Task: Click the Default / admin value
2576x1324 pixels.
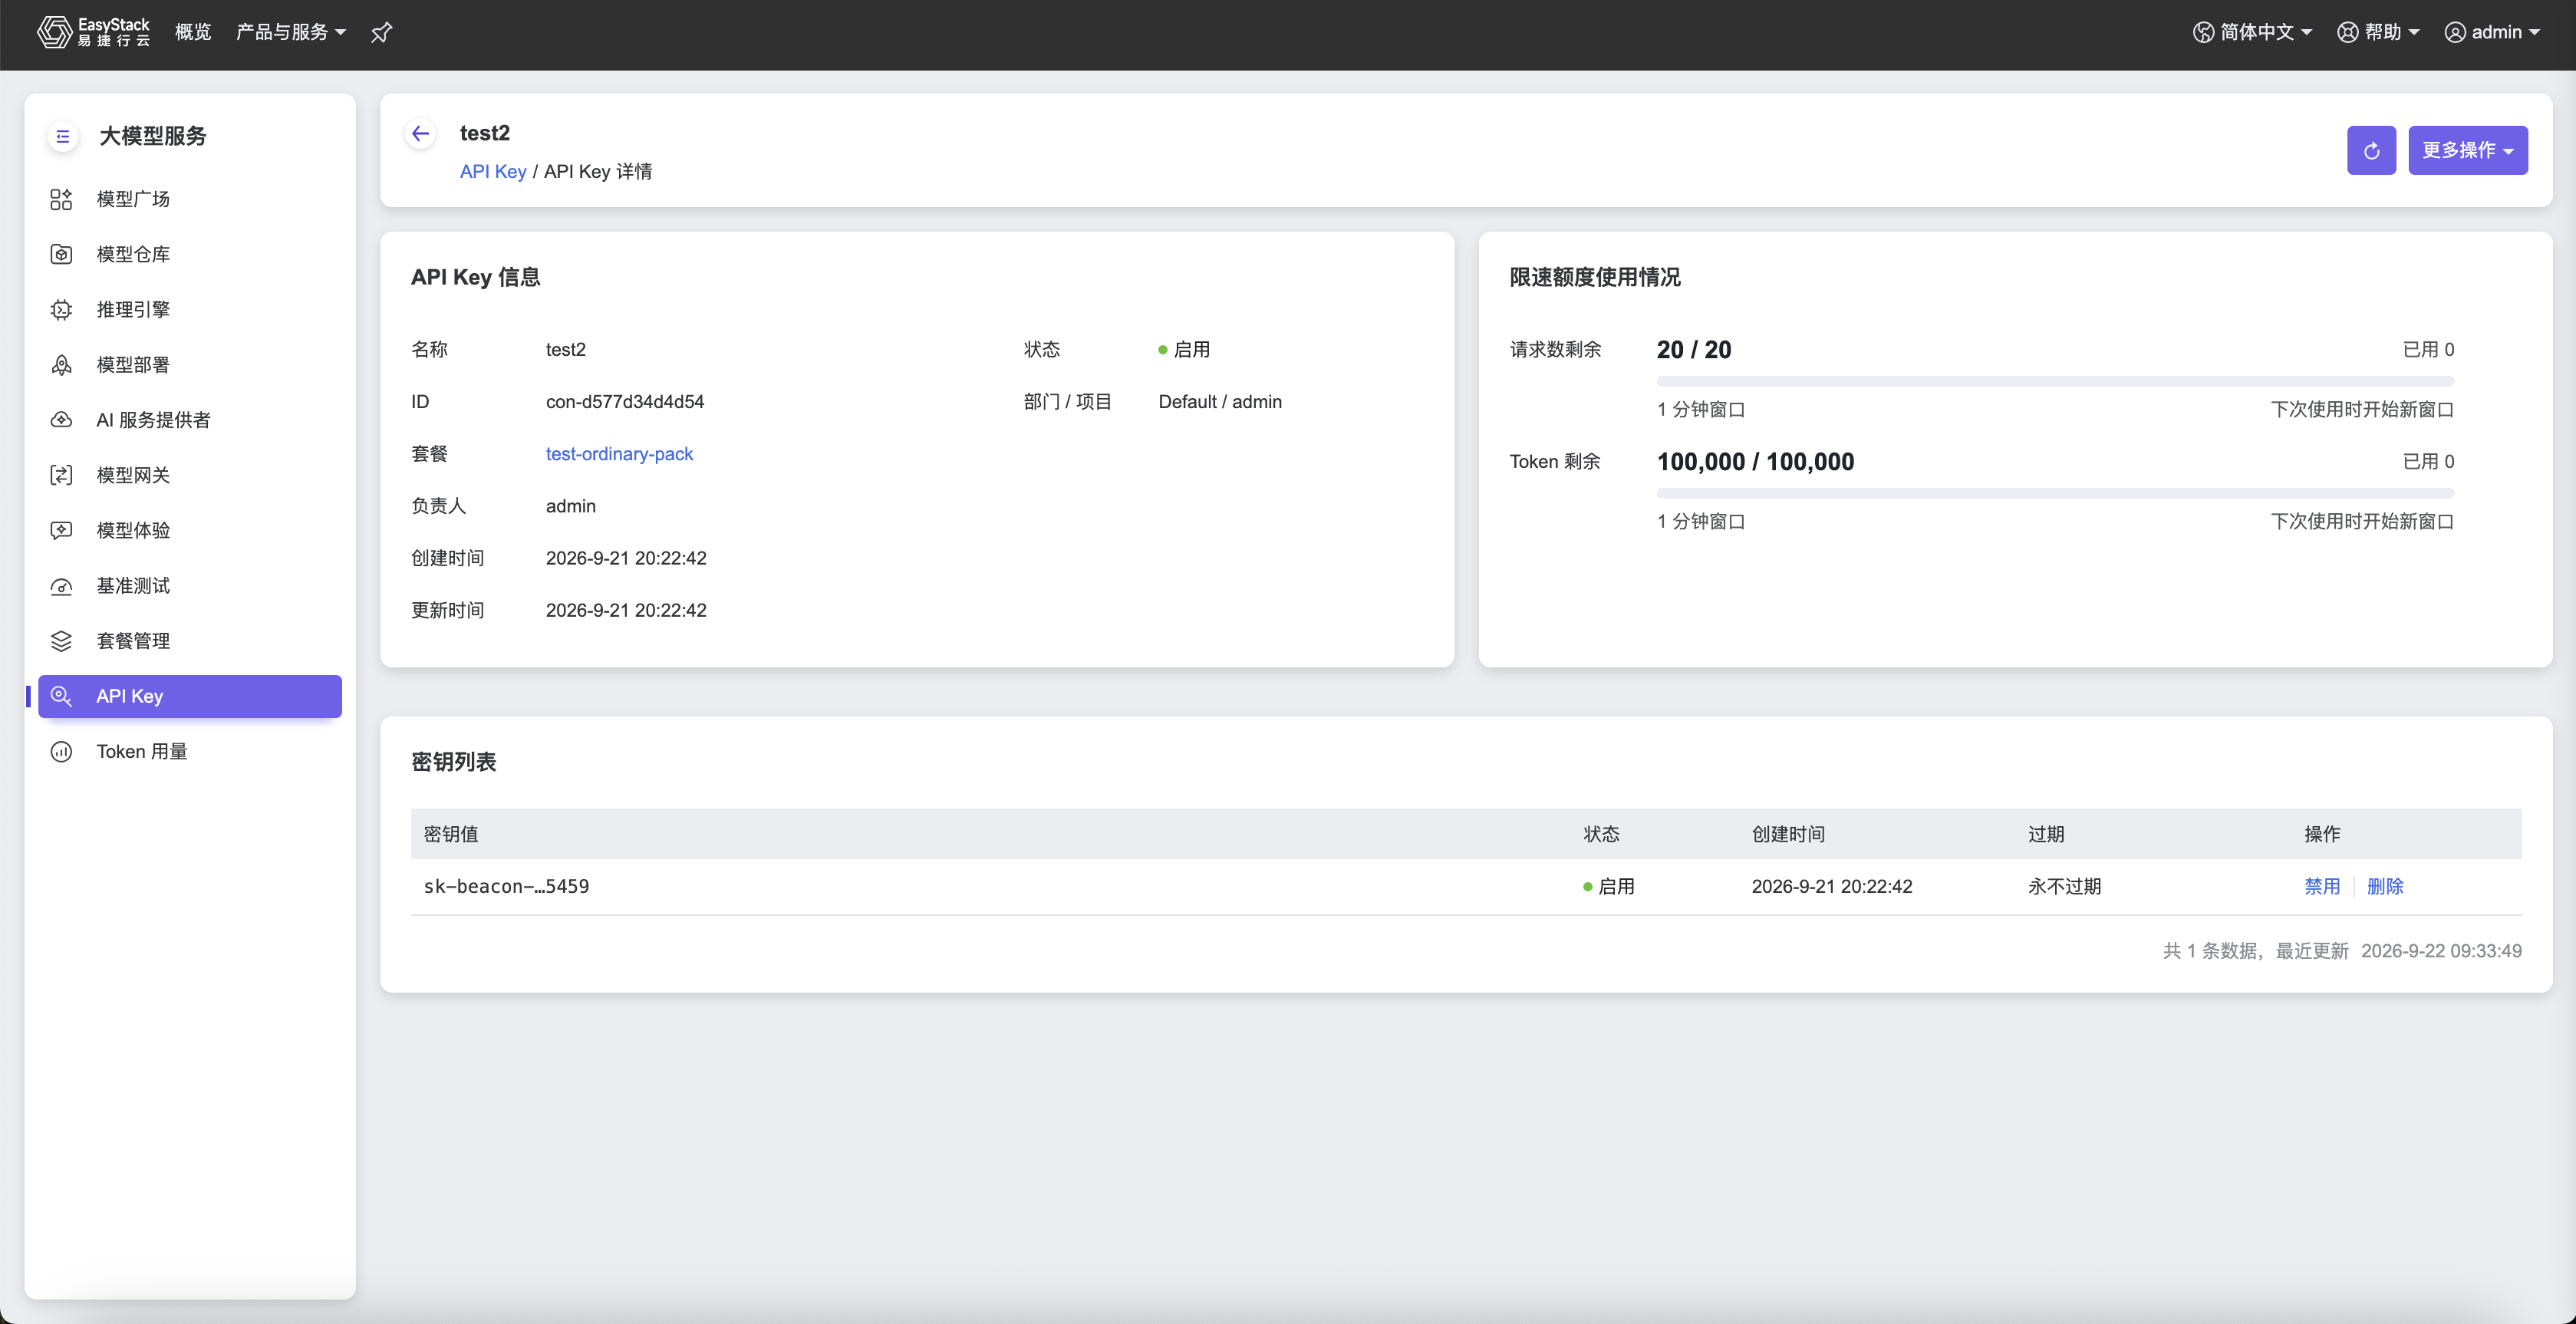Action: [1220, 402]
